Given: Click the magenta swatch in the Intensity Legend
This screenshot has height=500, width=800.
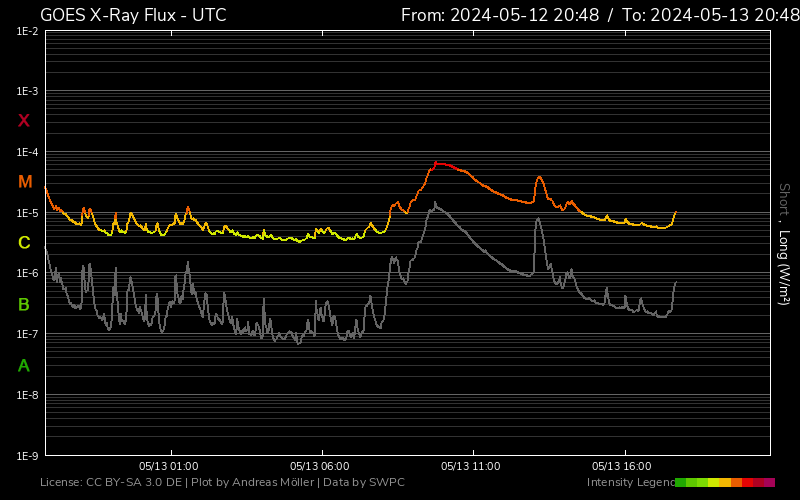Looking at the screenshot, I should coord(769,483).
